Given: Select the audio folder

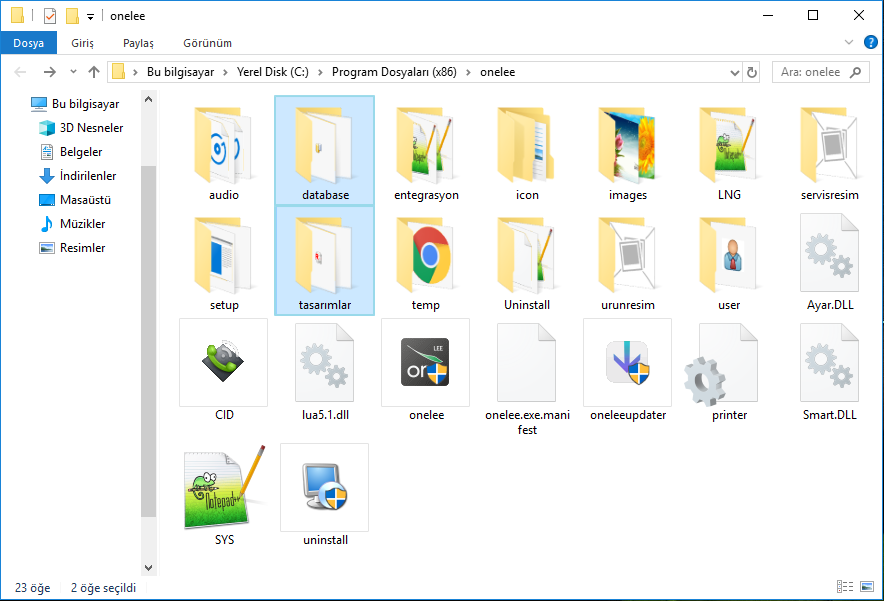Looking at the screenshot, I should click(224, 151).
